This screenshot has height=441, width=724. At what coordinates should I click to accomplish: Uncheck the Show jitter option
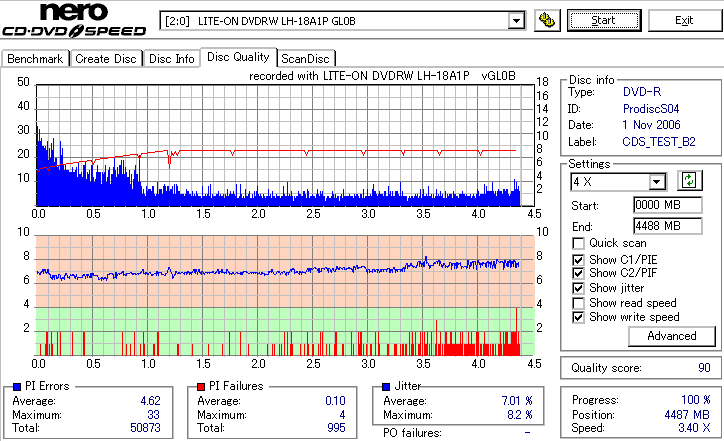[578, 288]
